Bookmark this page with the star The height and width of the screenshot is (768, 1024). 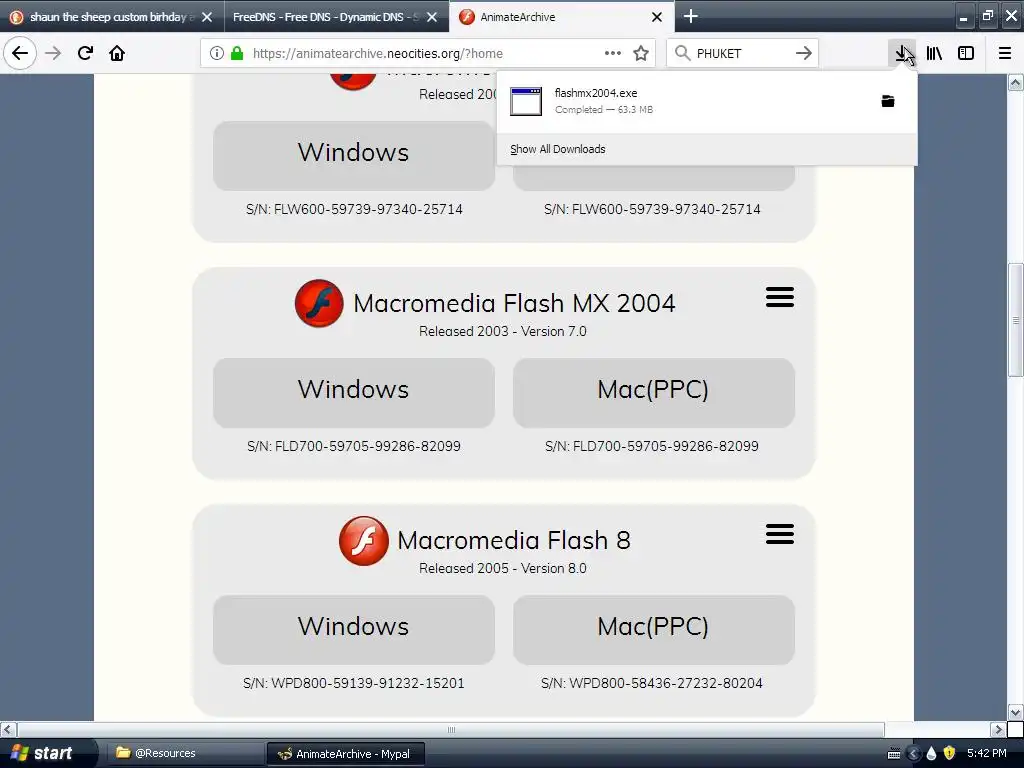click(x=641, y=53)
